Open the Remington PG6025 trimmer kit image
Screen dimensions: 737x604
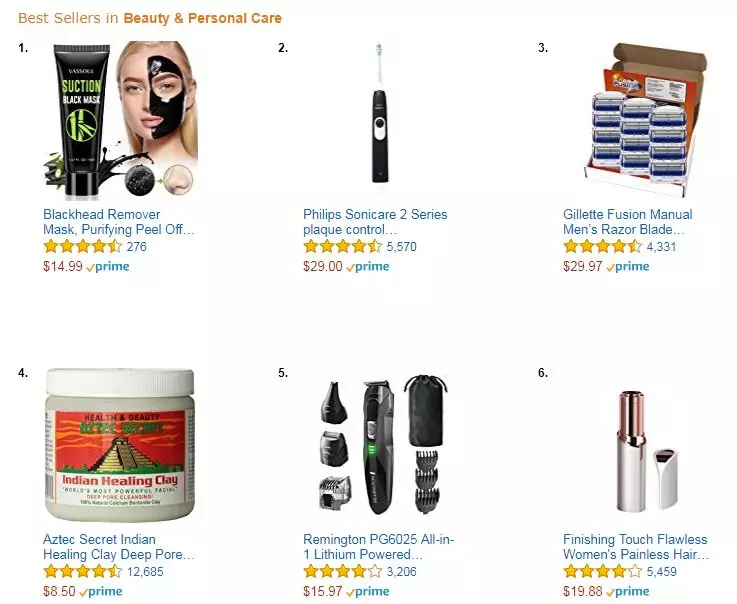pyautogui.click(x=383, y=445)
